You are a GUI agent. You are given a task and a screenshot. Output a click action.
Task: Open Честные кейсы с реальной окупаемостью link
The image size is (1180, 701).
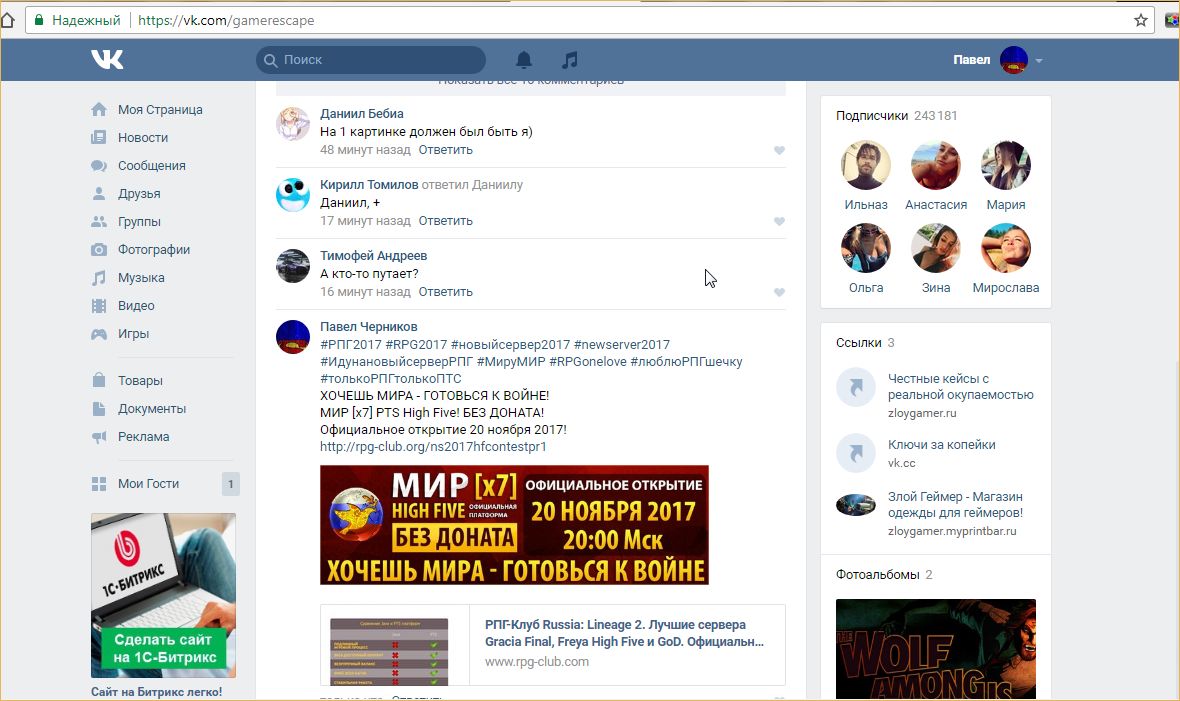pos(960,386)
